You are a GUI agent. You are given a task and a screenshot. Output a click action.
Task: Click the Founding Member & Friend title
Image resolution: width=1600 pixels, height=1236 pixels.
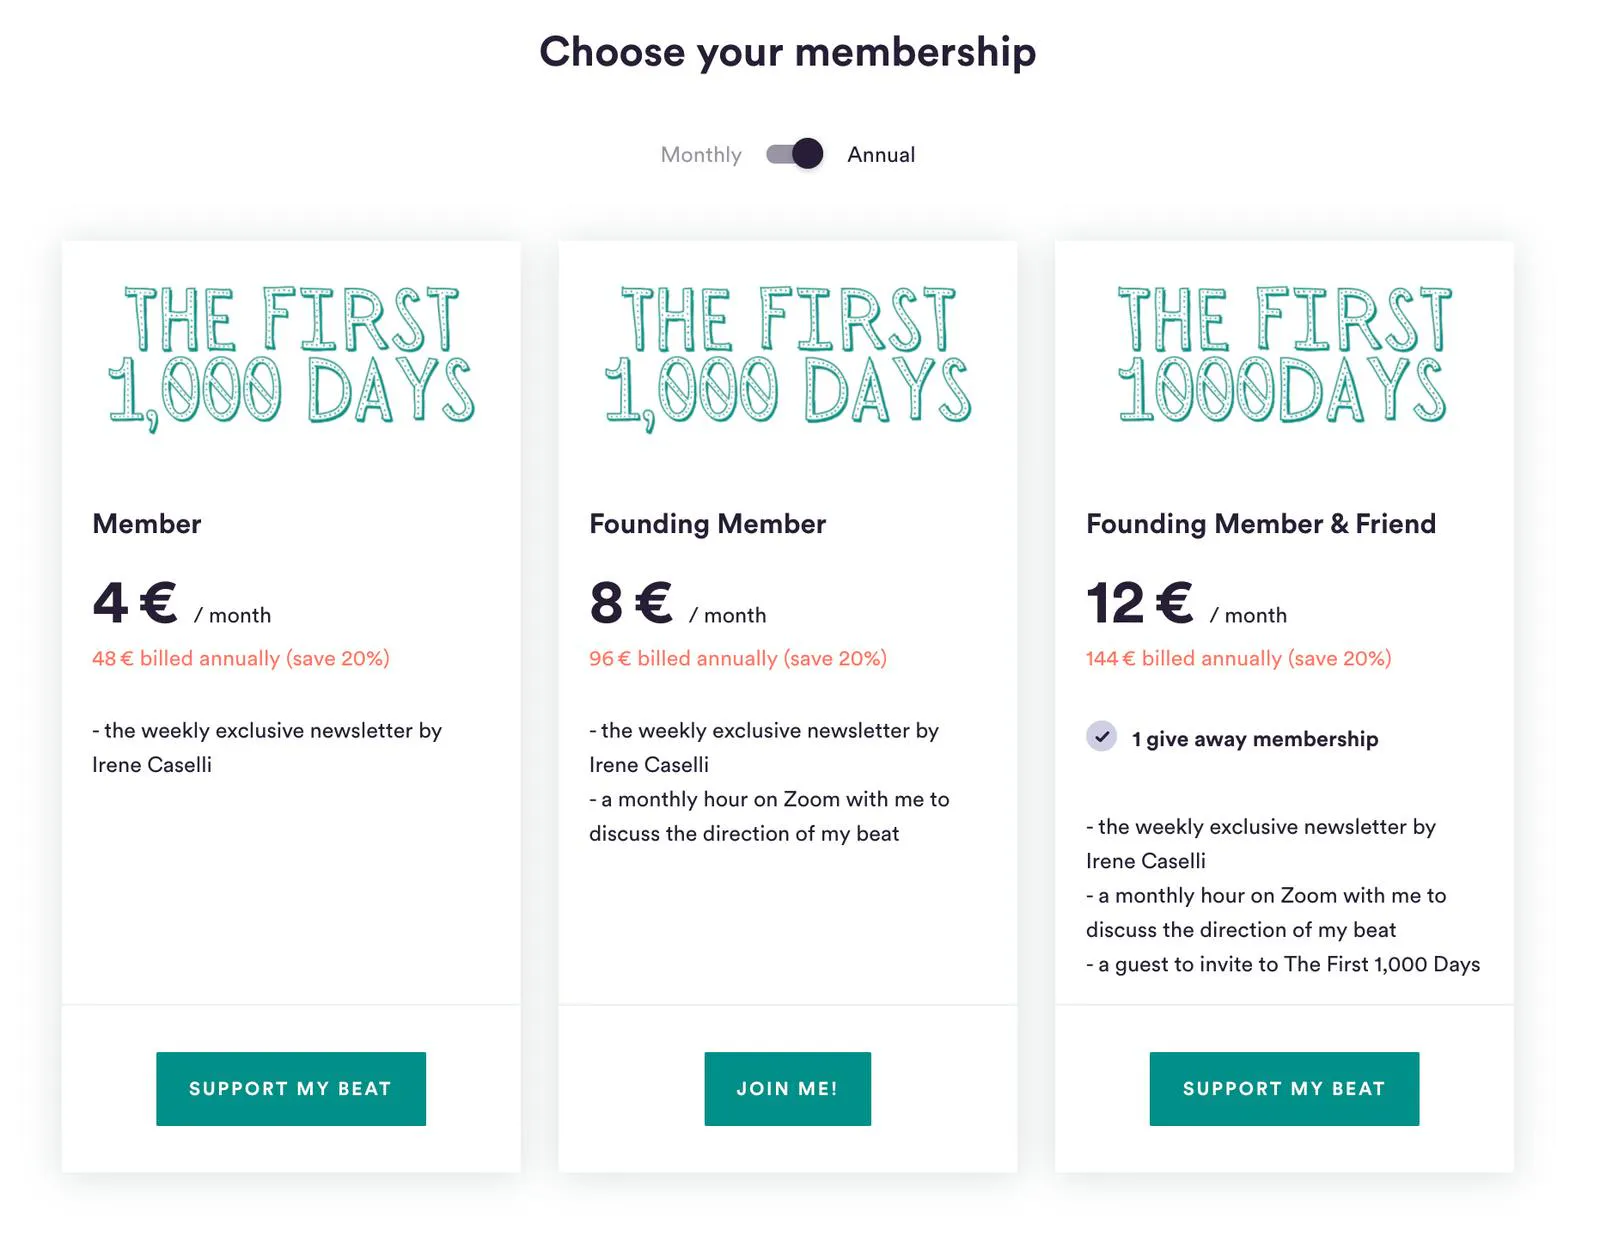1261,524
